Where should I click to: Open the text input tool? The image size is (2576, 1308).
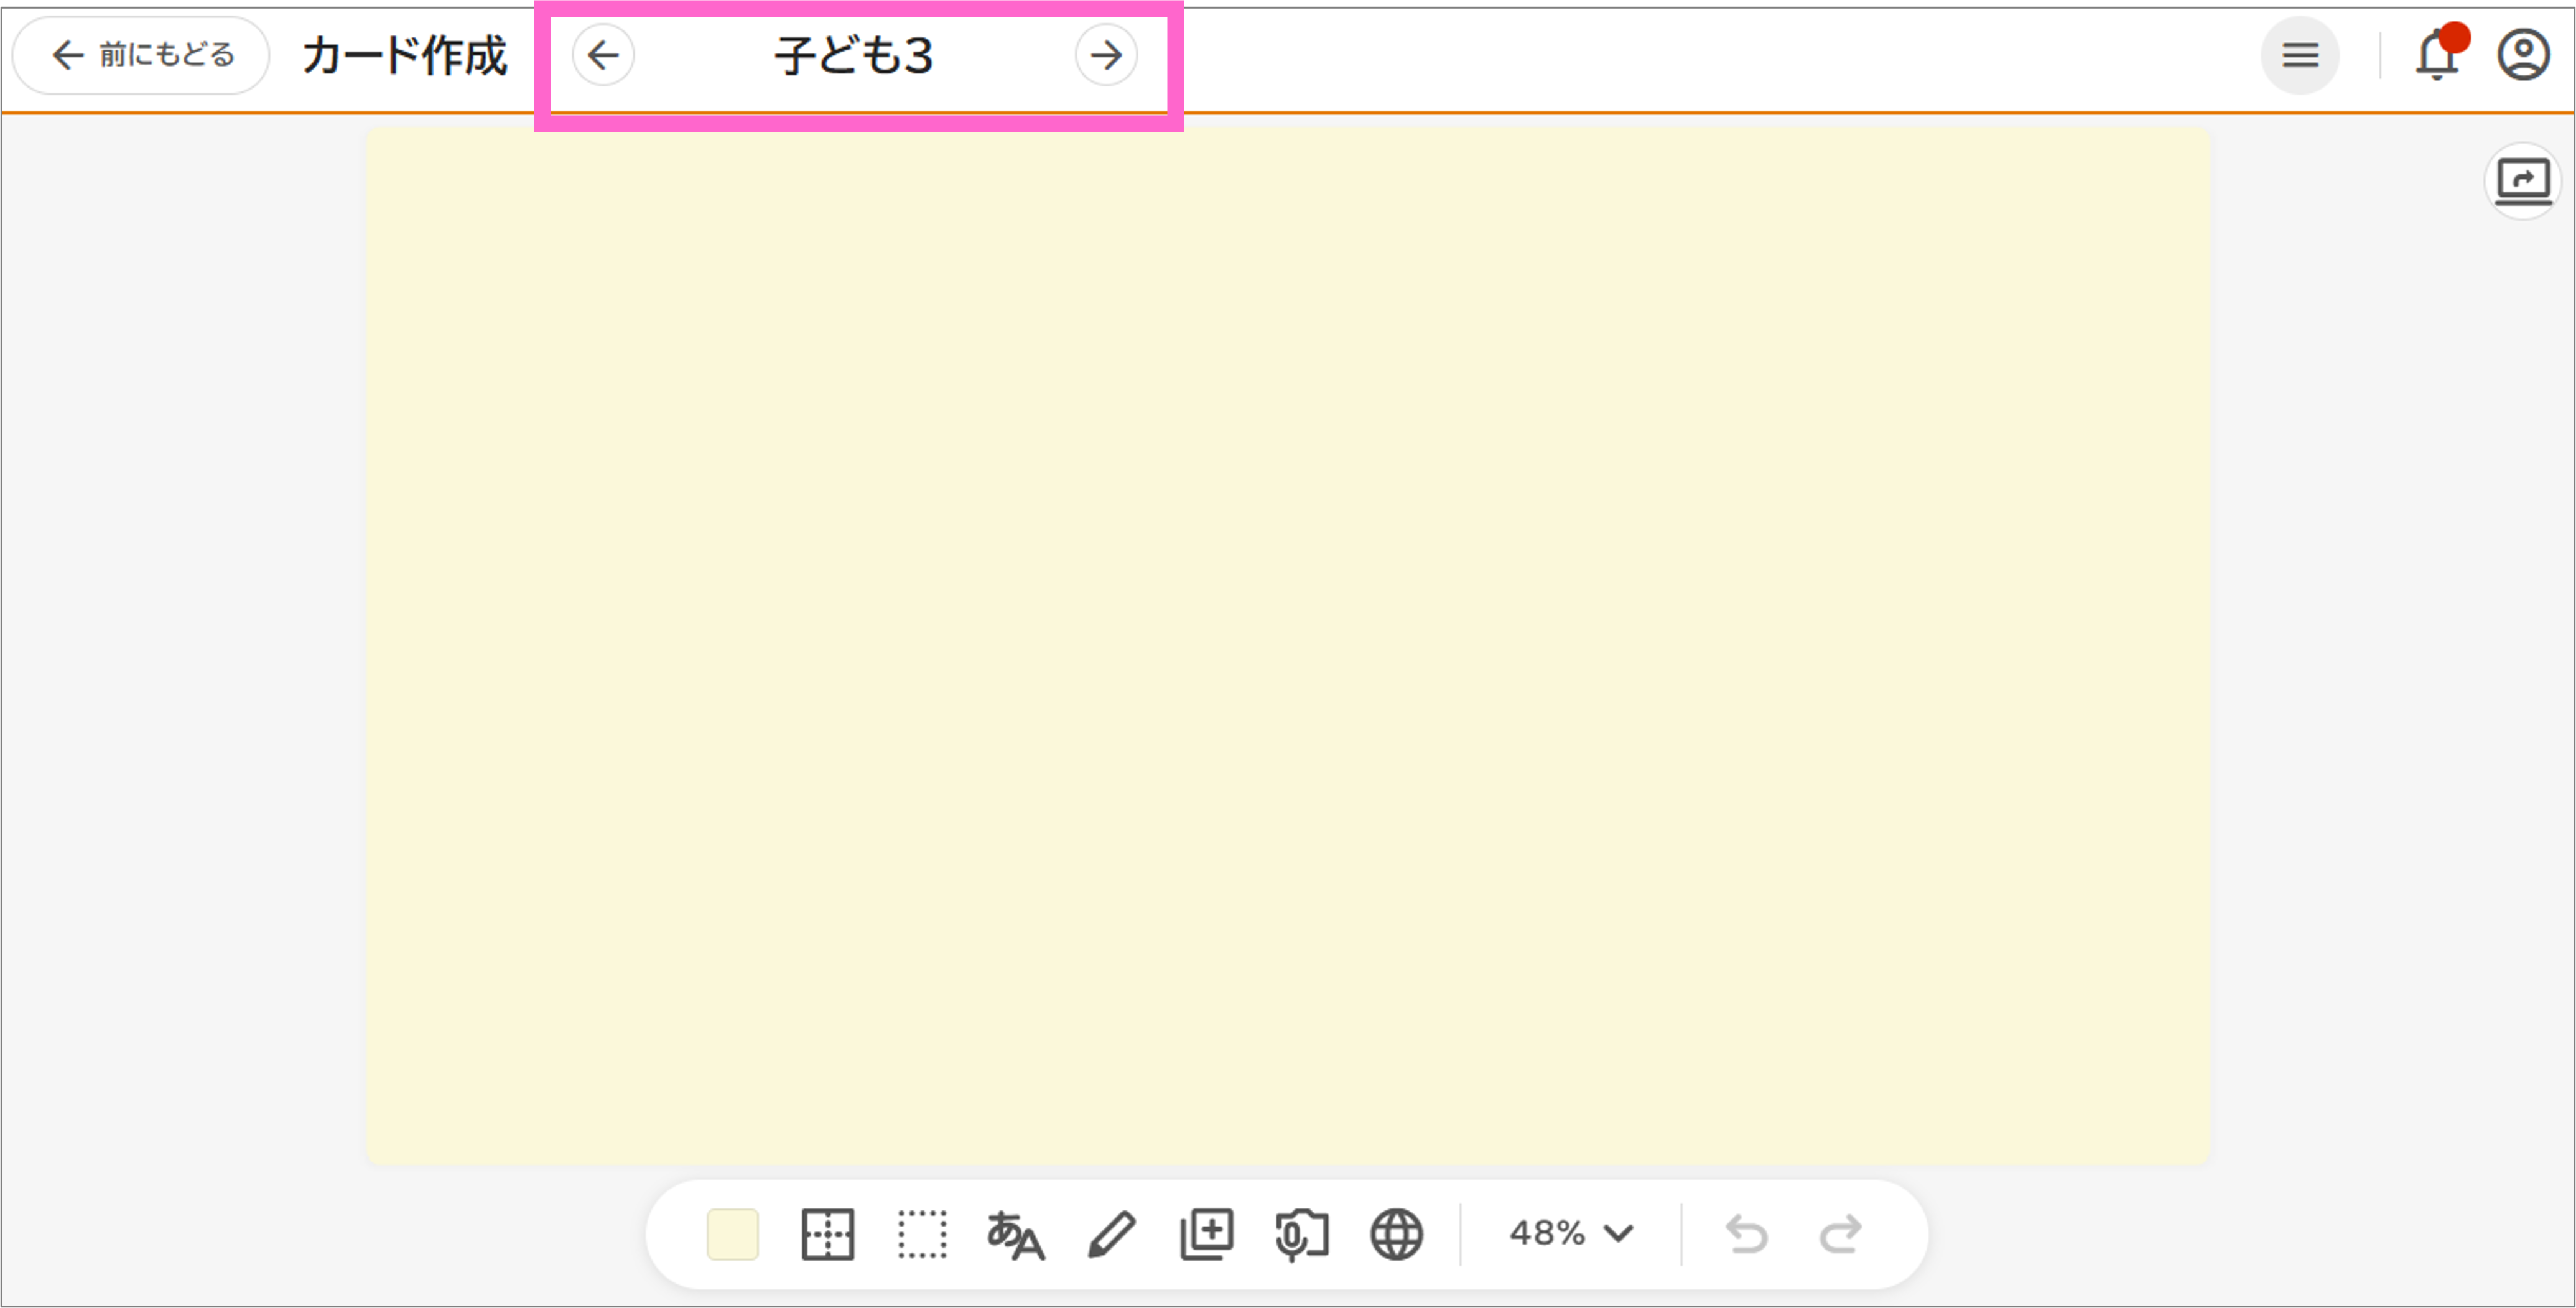1017,1234
